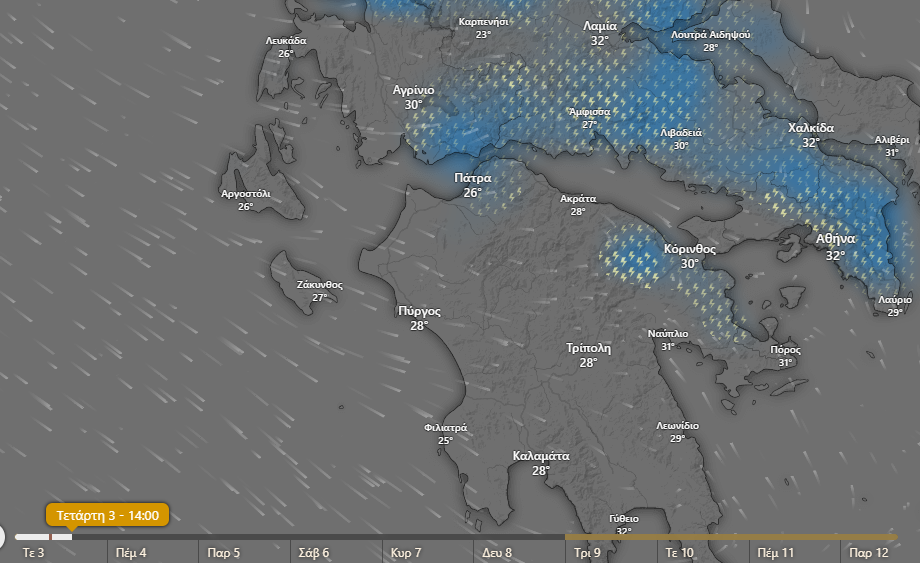The width and height of the screenshot is (920, 563).
Task: Click the Τετάρτη 3 - 14:00 time label
Action: (108, 516)
